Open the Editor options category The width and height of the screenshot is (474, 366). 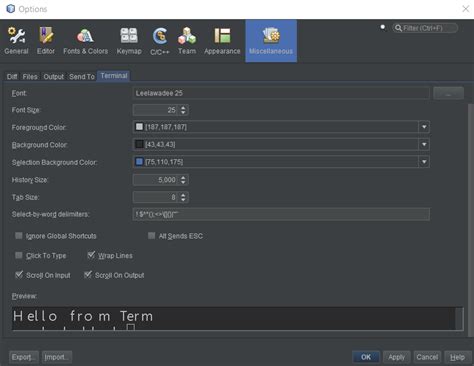tap(46, 41)
